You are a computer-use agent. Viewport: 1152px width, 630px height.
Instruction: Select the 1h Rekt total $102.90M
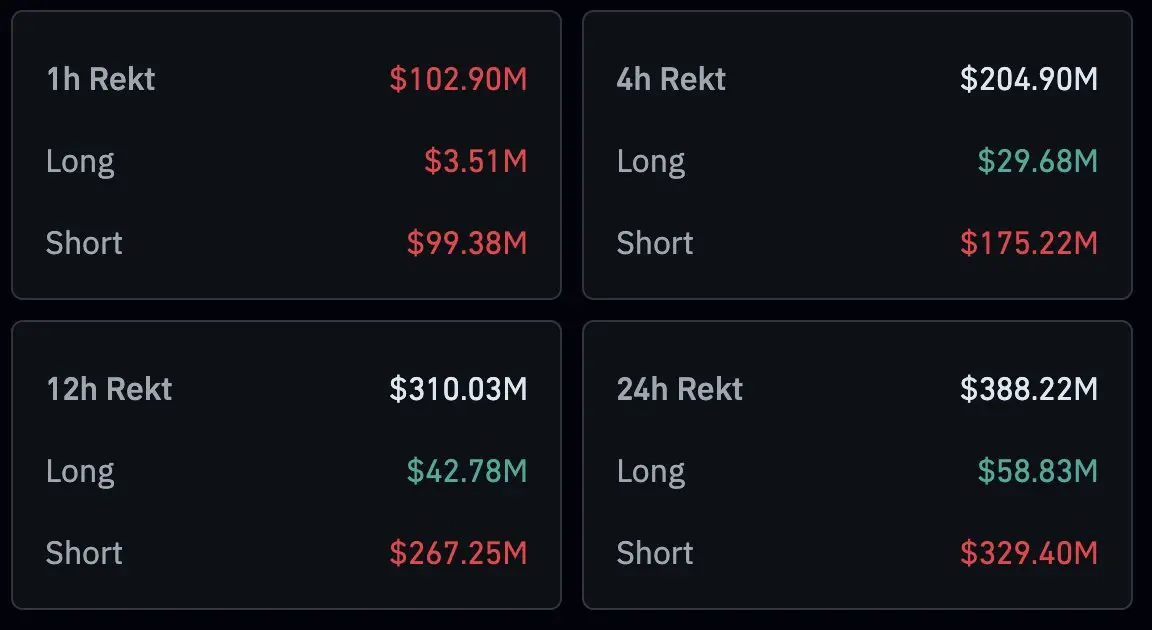(458, 79)
